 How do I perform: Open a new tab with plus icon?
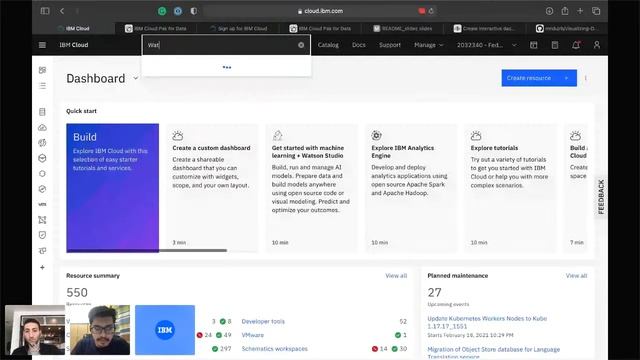coord(580,11)
